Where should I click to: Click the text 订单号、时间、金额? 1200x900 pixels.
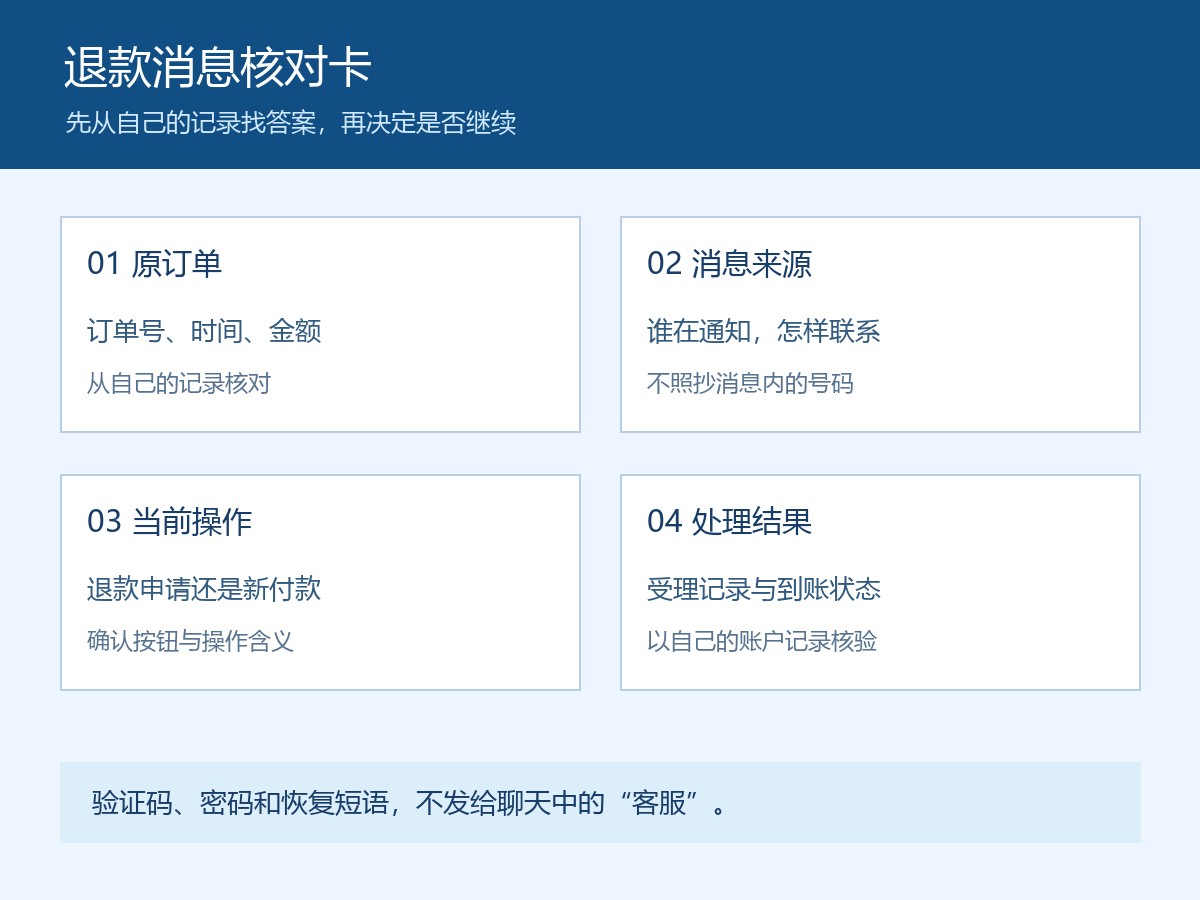pyautogui.click(x=204, y=331)
